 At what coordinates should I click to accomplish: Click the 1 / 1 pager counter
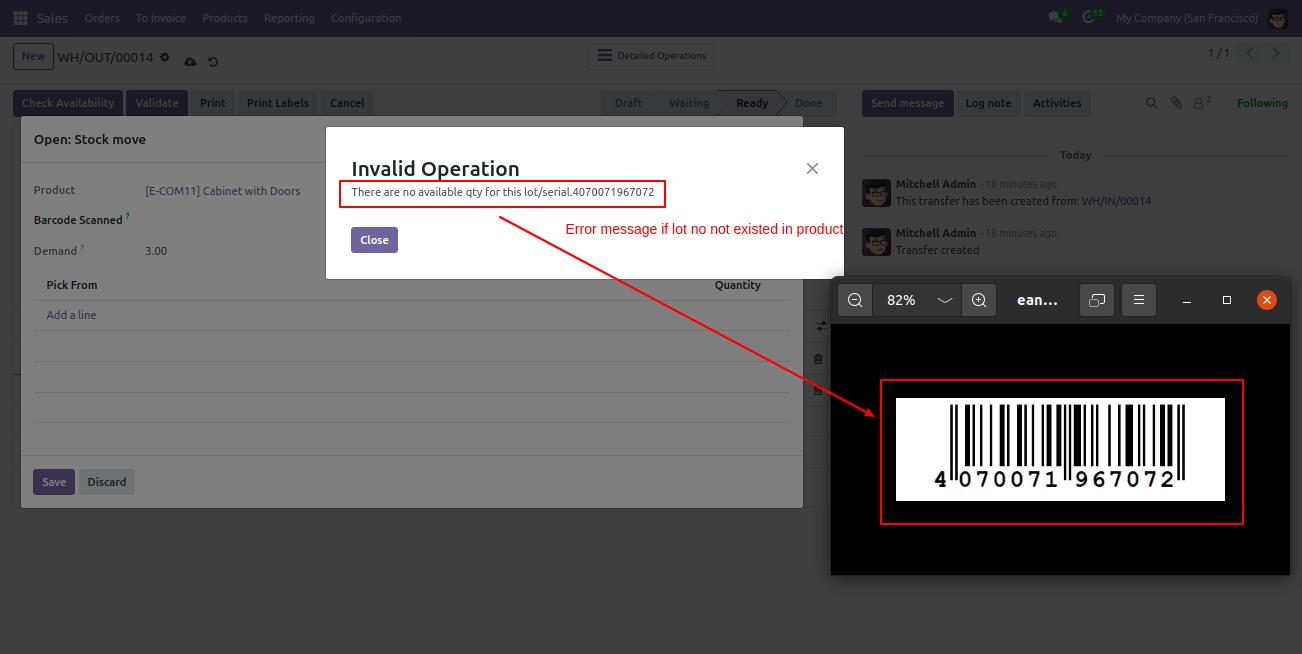click(1219, 53)
